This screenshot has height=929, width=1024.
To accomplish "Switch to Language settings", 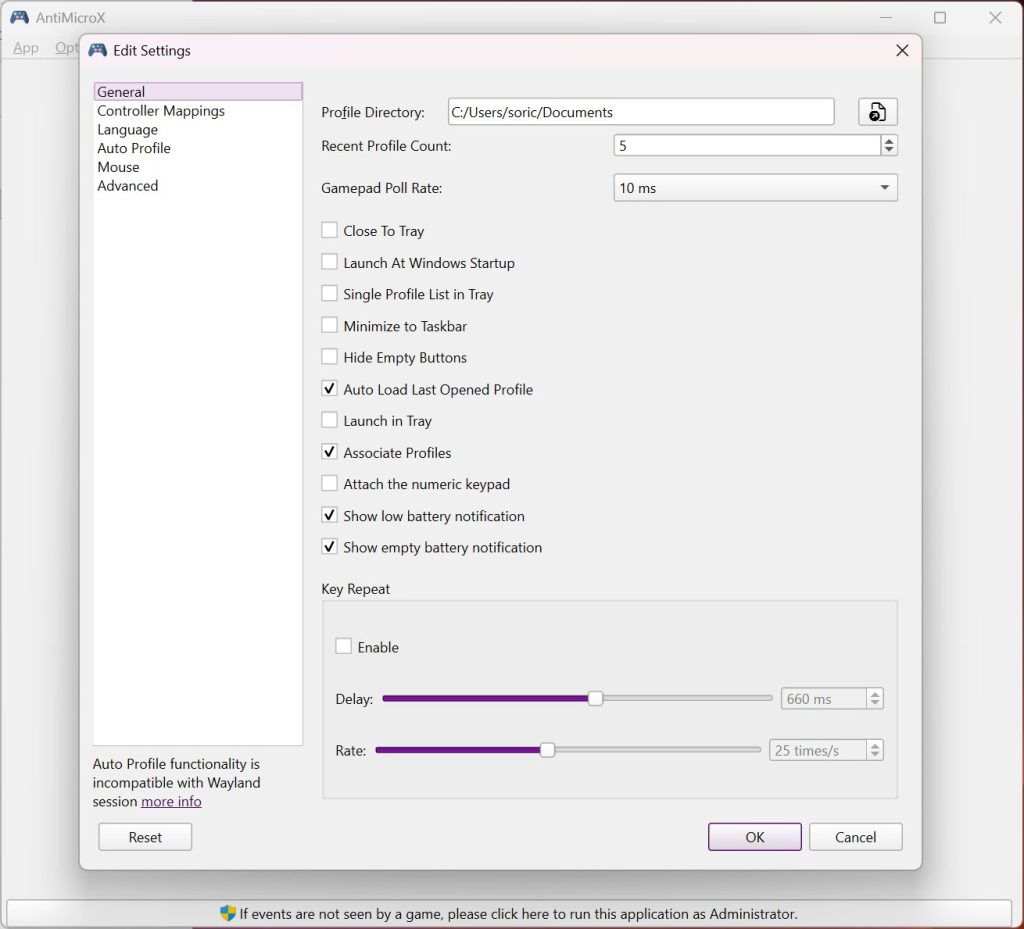I will click(x=198, y=129).
